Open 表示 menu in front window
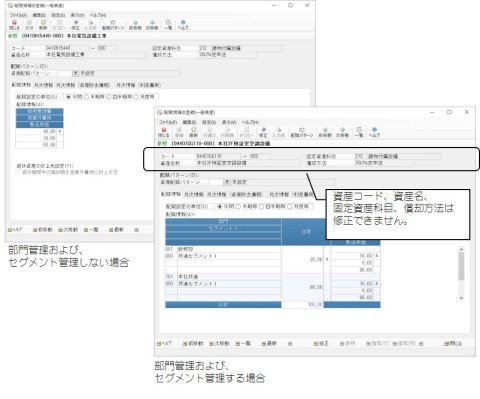The image size is (480, 399). (229, 122)
